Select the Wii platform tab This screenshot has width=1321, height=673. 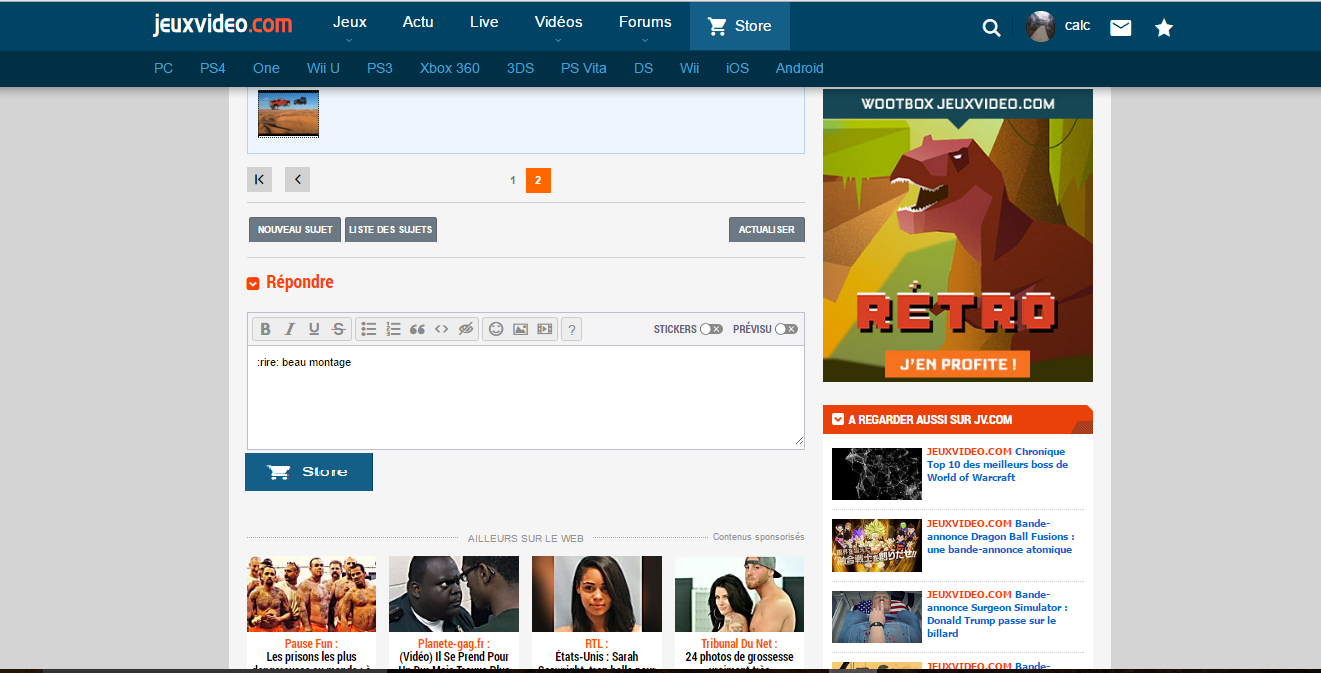tap(689, 68)
